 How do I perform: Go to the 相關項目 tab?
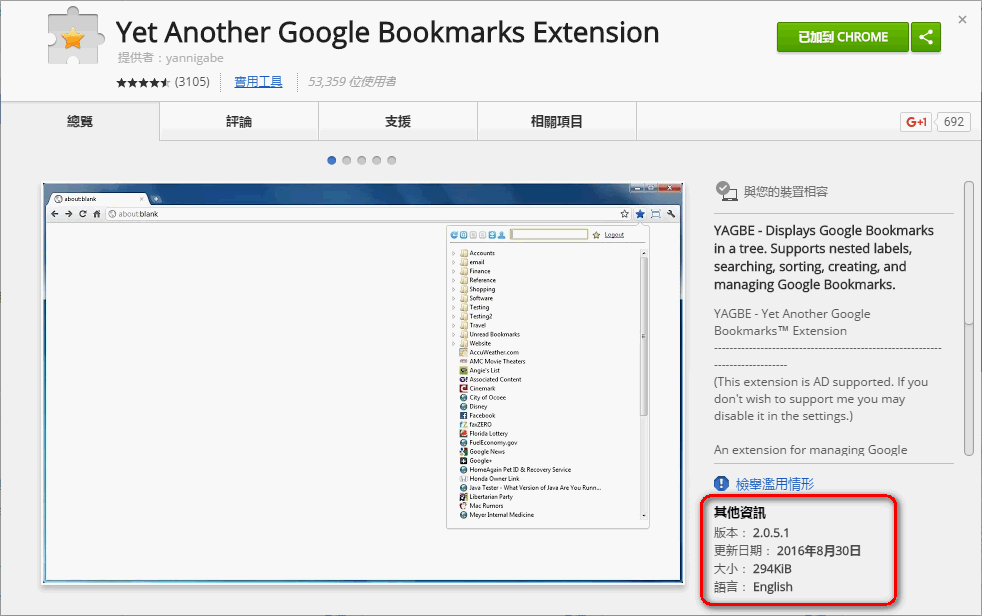(x=557, y=122)
